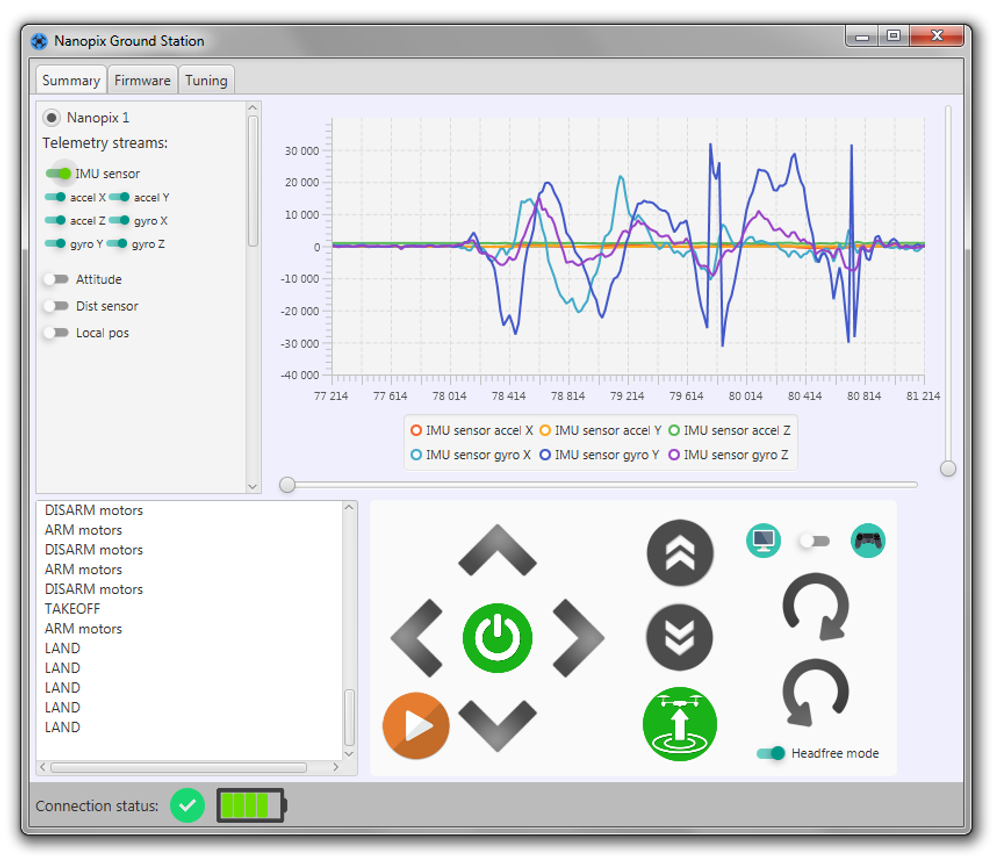Click the backward down-arrow direction control
Viewport: 1000px width, 865px height.
pyautogui.click(x=497, y=724)
